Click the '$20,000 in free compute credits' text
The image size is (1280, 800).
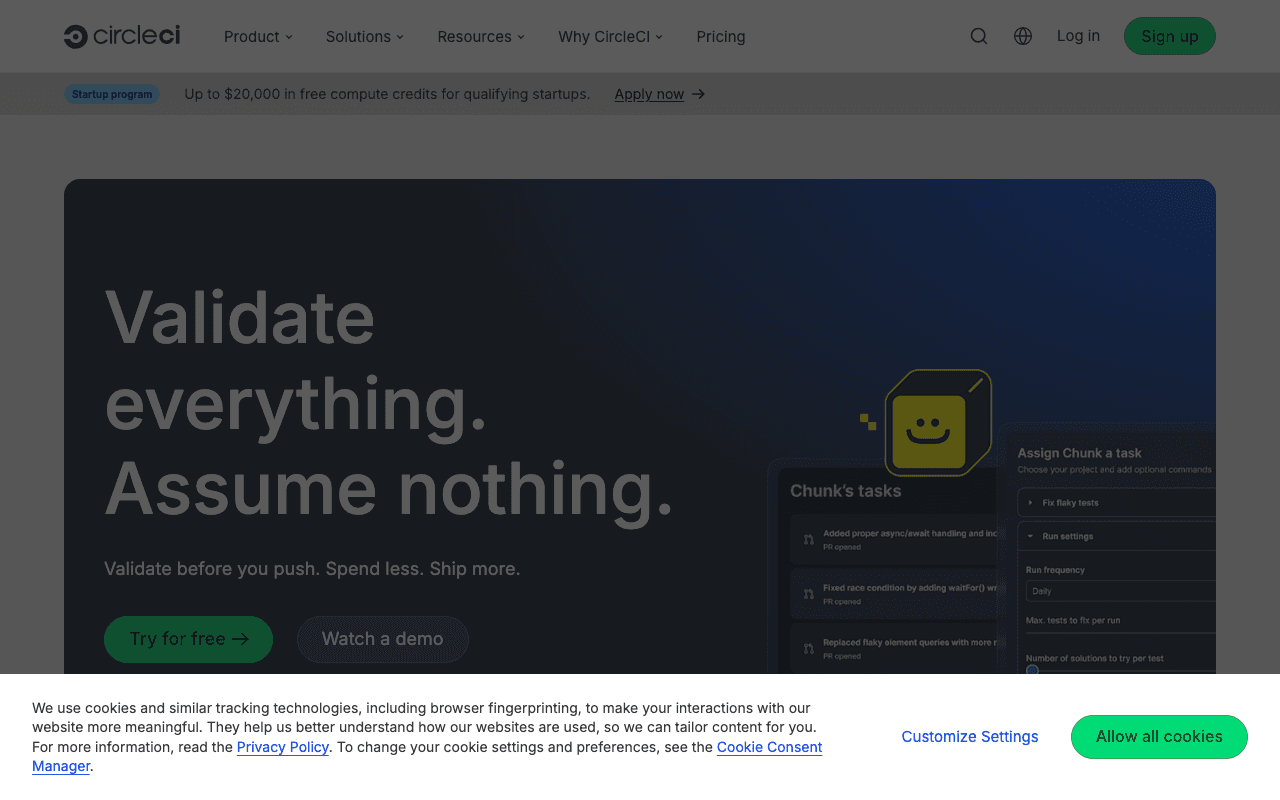[387, 94]
